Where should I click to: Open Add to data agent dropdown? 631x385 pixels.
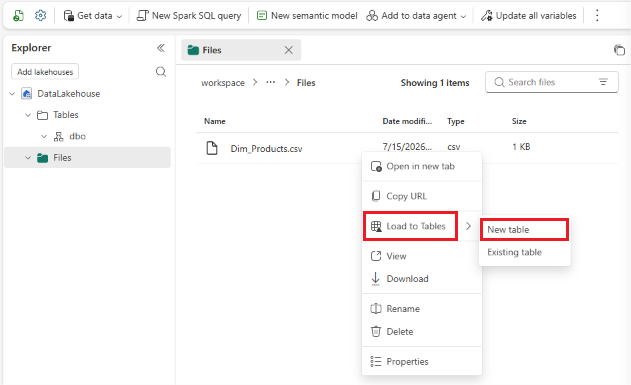[x=416, y=16]
